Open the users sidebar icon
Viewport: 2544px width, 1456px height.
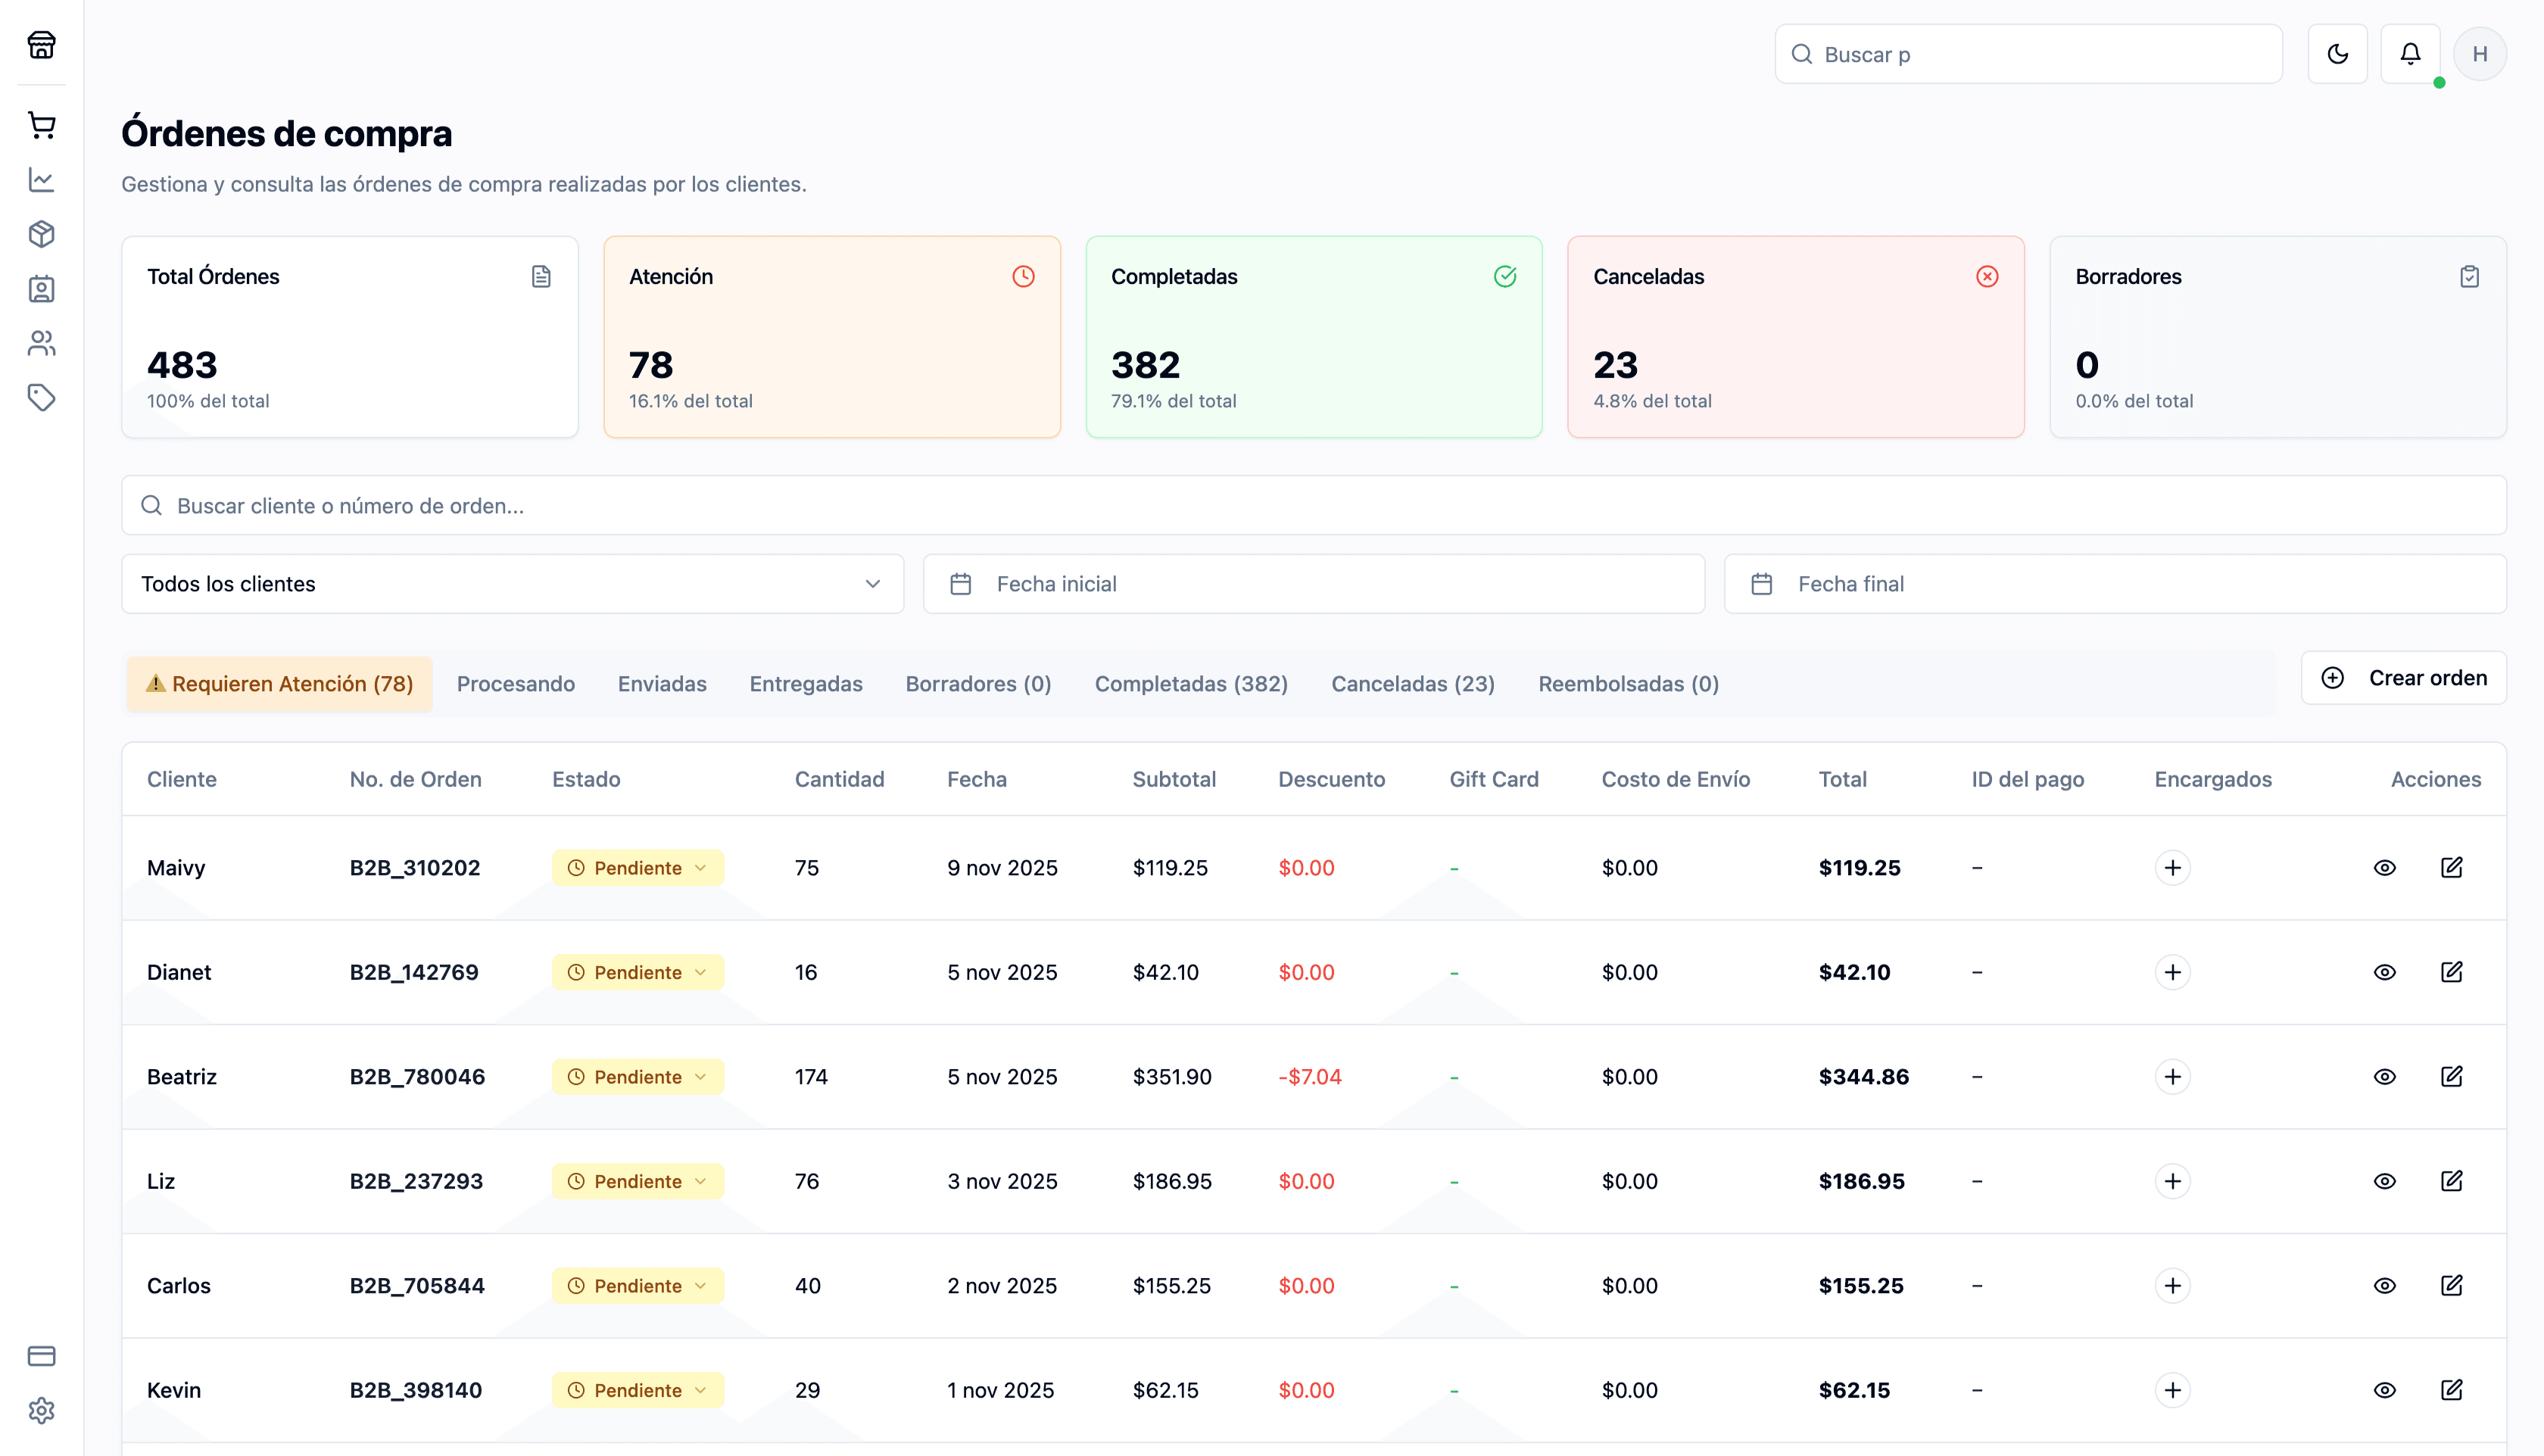(x=41, y=343)
